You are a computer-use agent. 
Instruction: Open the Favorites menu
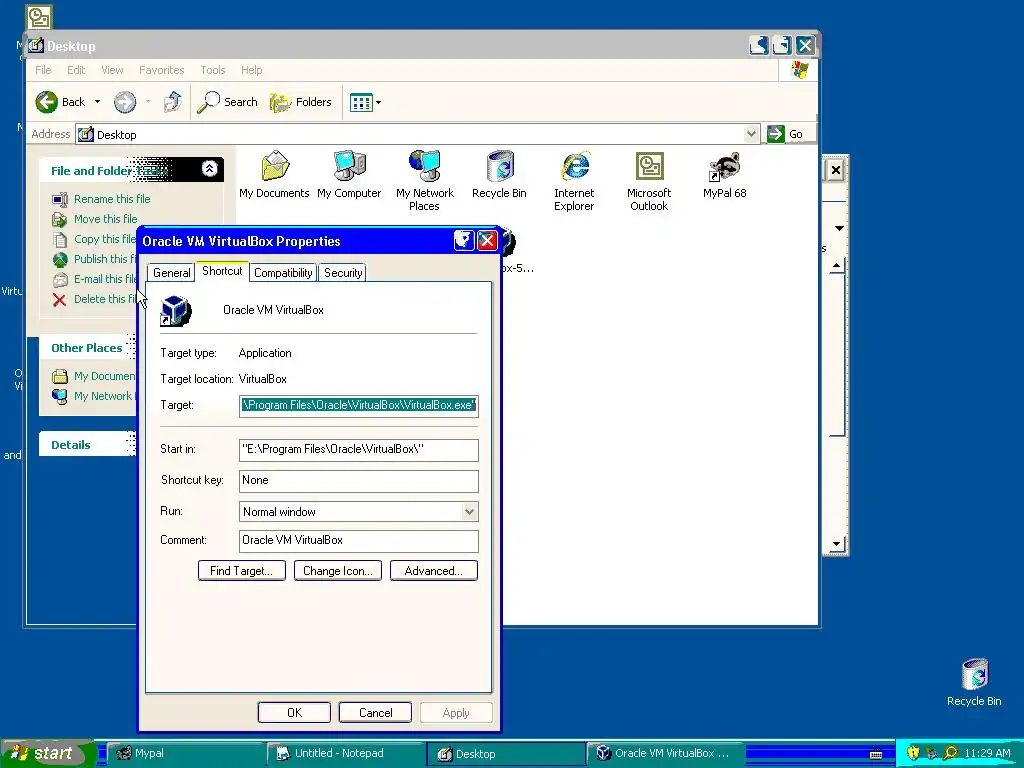point(161,70)
